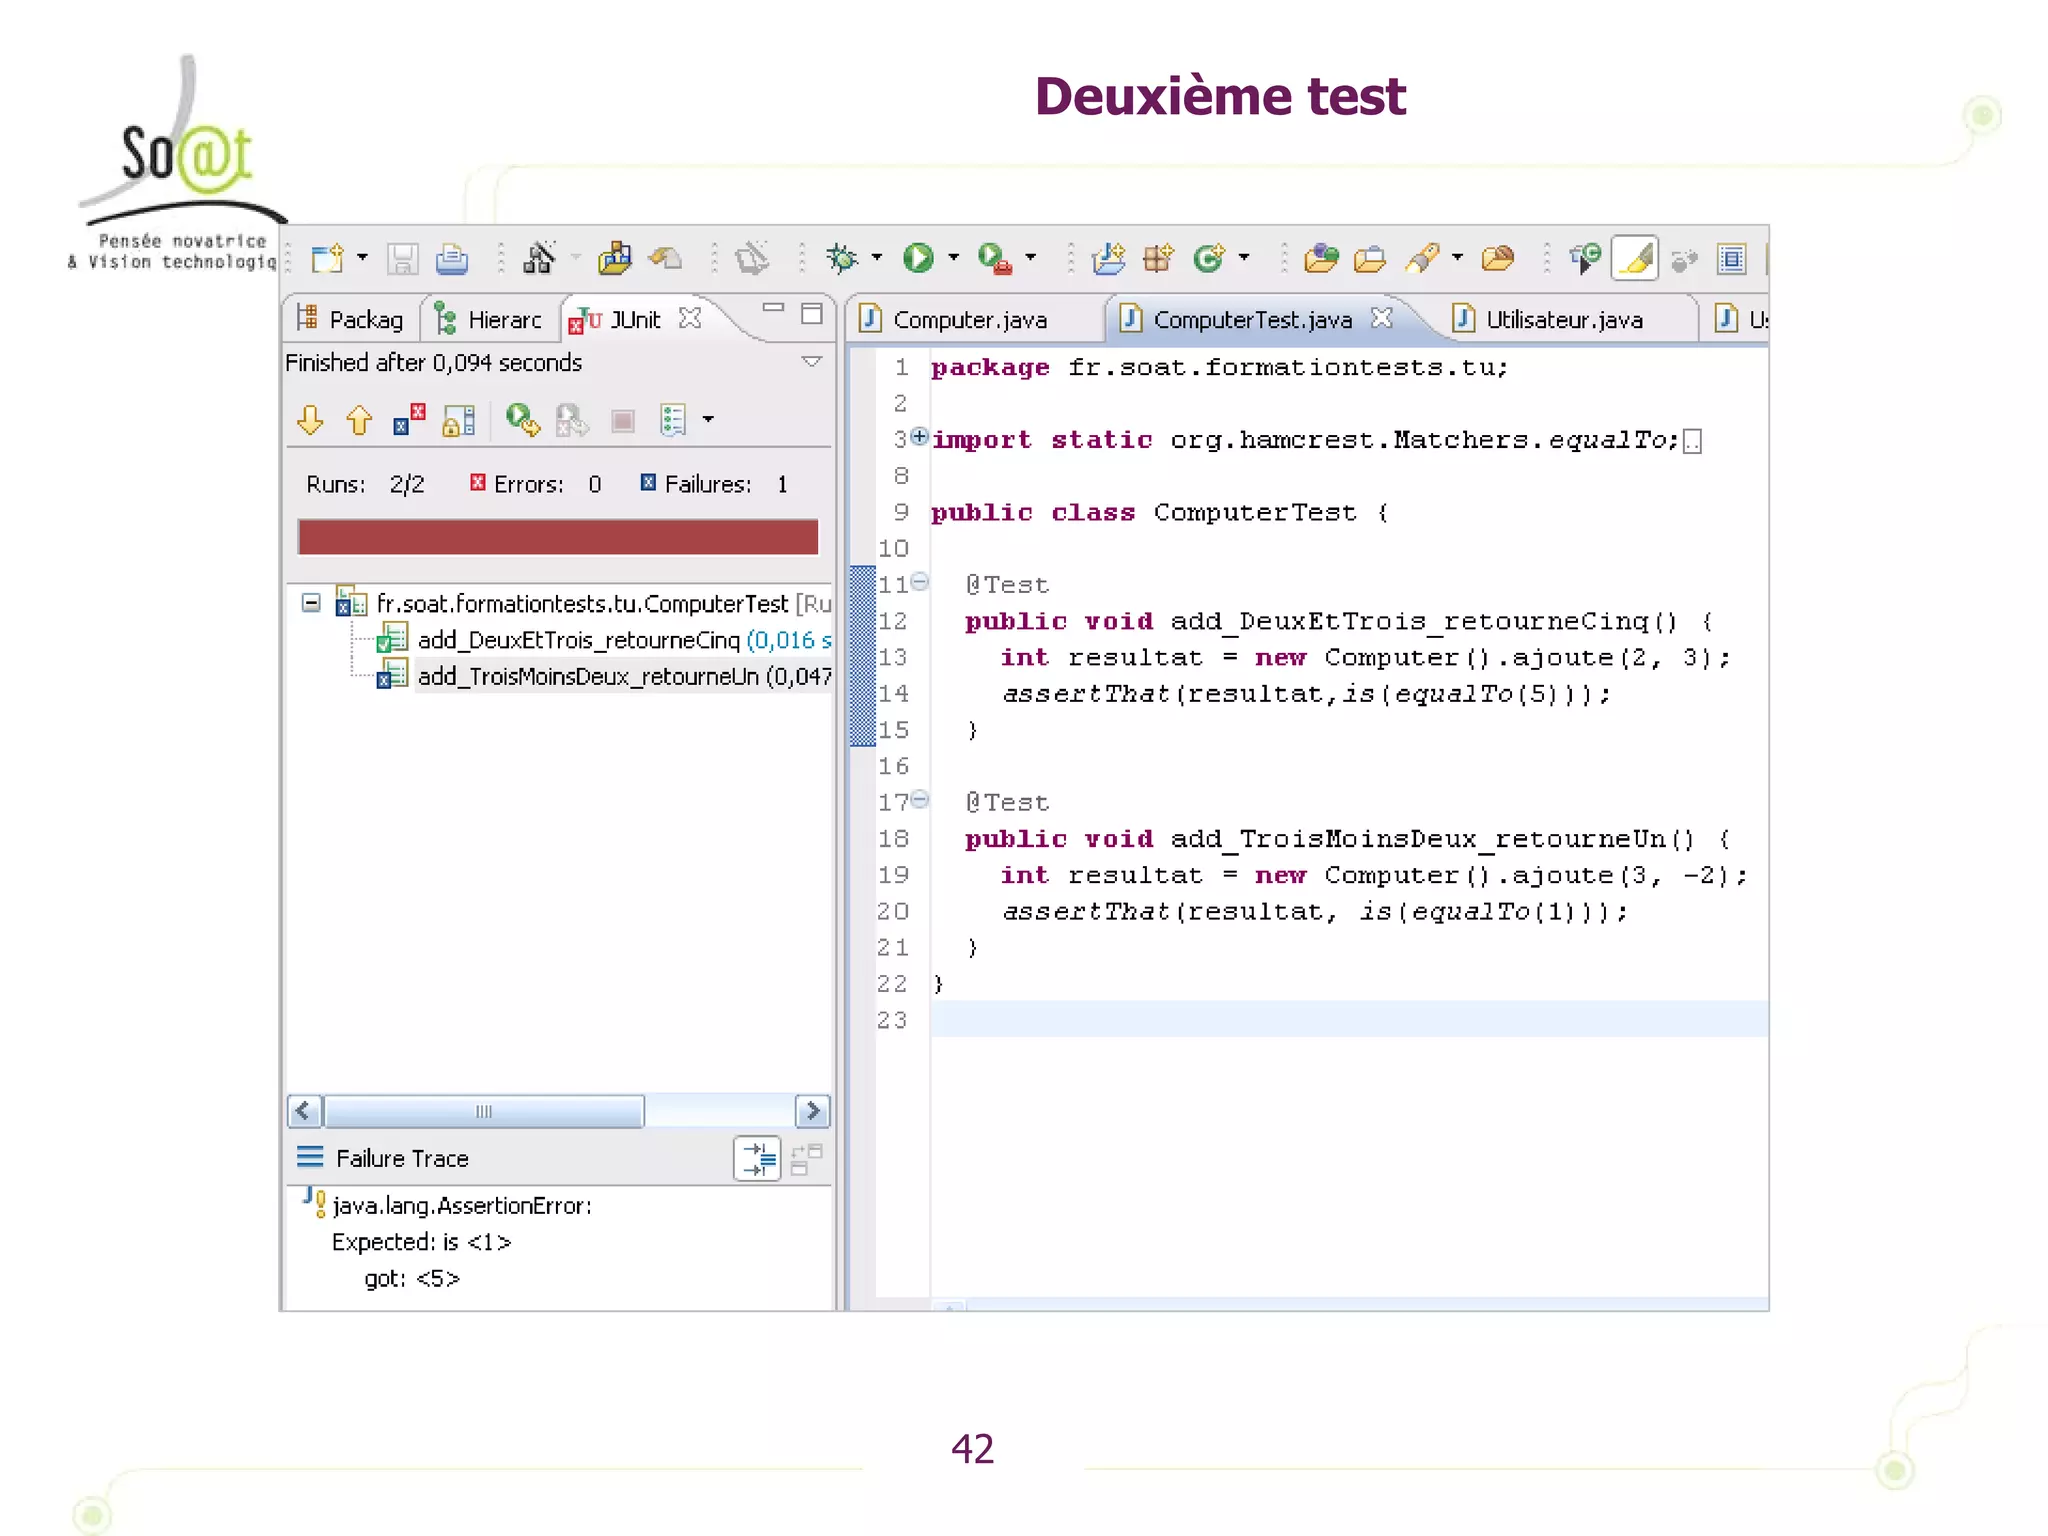Switch to the Computer.java editor tab
2048x1536 pixels.
[969, 320]
